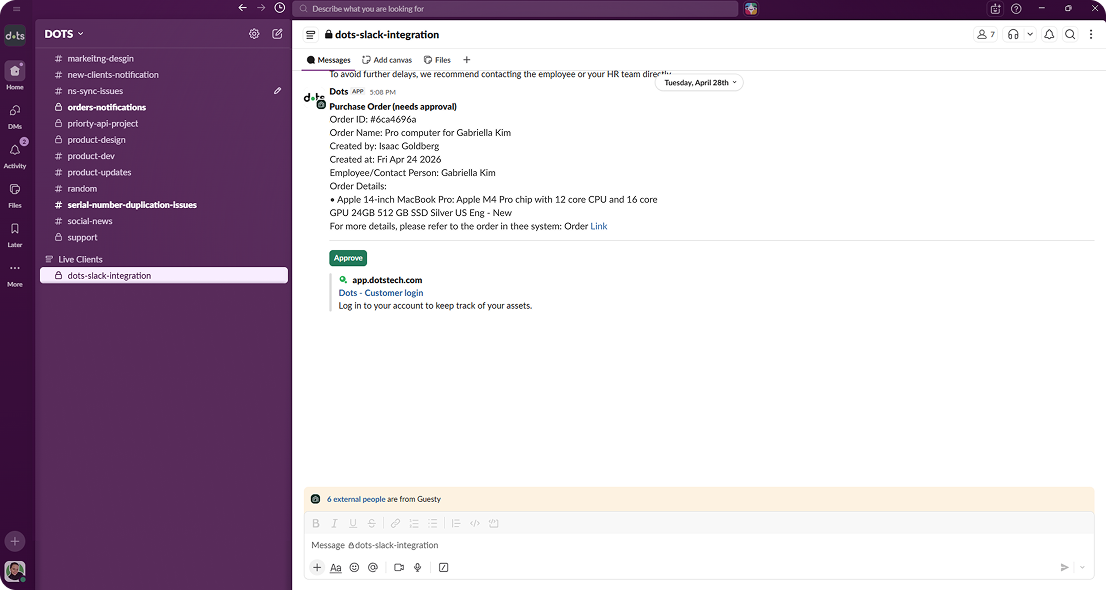This screenshot has width=1106, height=590.
Task: Toggle bold formatting
Action: 316,523
